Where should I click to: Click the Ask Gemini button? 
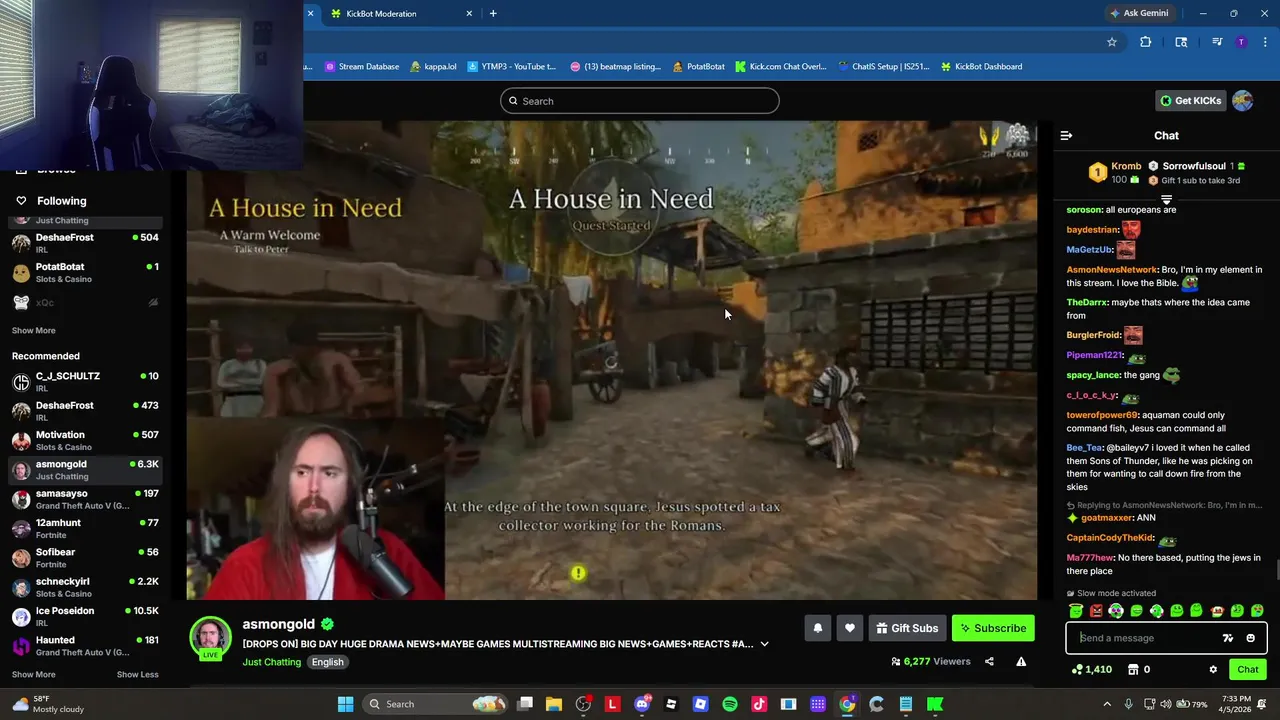pyautogui.click(x=1138, y=13)
